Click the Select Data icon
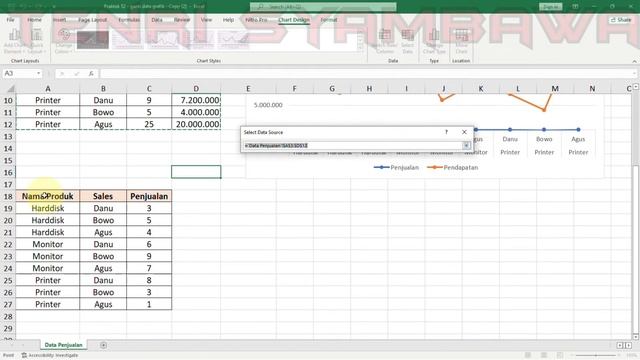 coord(407,40)
